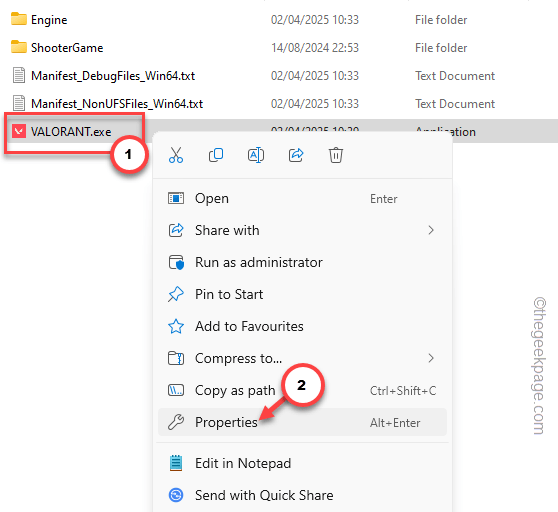Select Run as administrator
The image size is (558, 512).
(302, 263)
